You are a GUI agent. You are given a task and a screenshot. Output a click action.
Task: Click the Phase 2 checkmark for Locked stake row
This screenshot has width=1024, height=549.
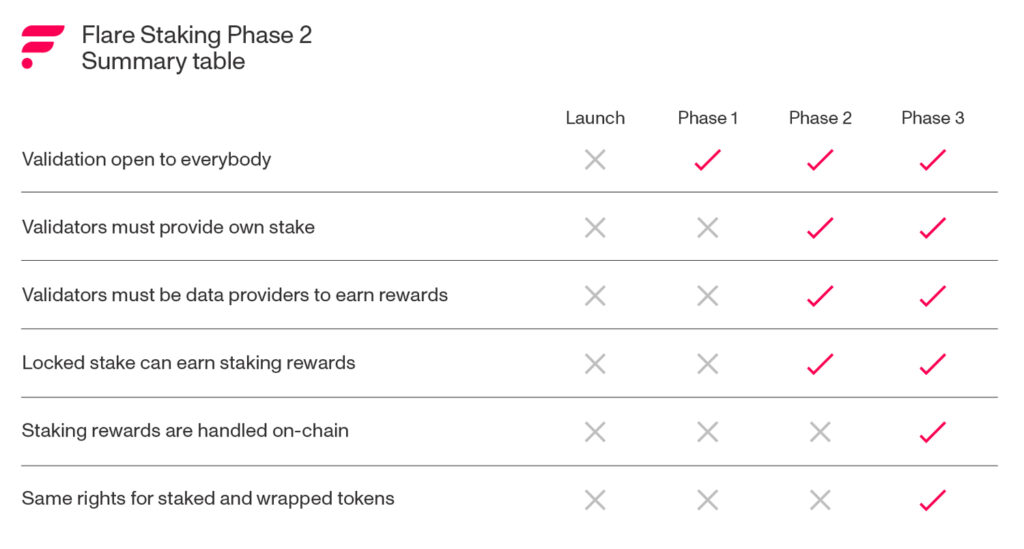pos(820,364)
